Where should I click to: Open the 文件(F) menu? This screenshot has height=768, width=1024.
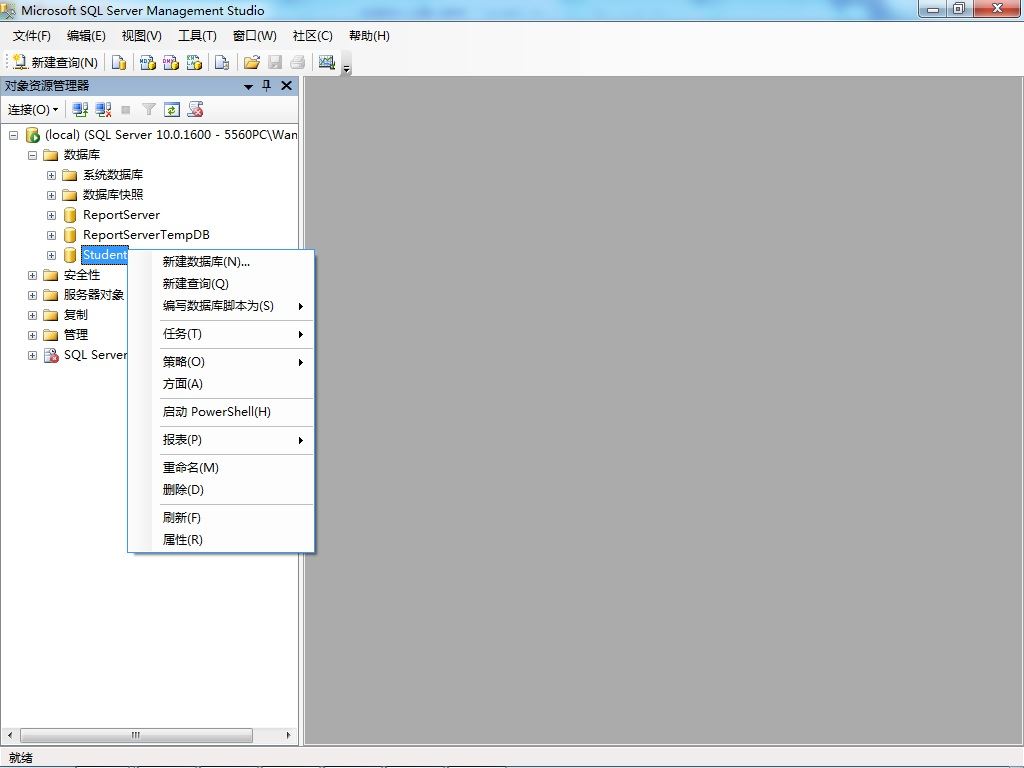(32, 36)
